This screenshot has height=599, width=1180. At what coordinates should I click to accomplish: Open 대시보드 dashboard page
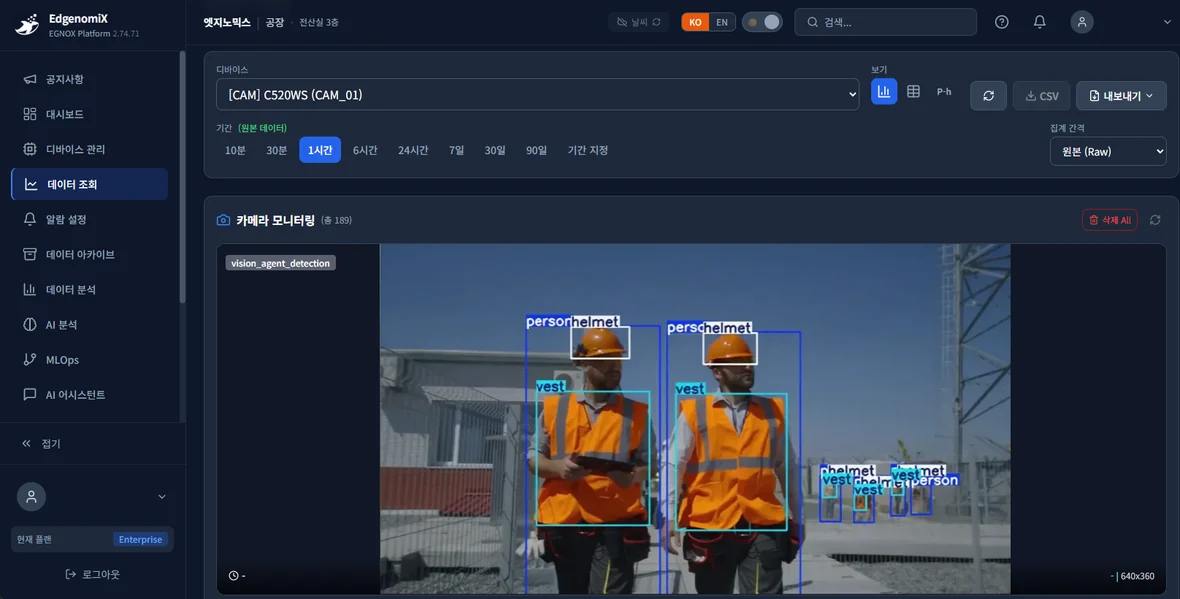(90, 114)
